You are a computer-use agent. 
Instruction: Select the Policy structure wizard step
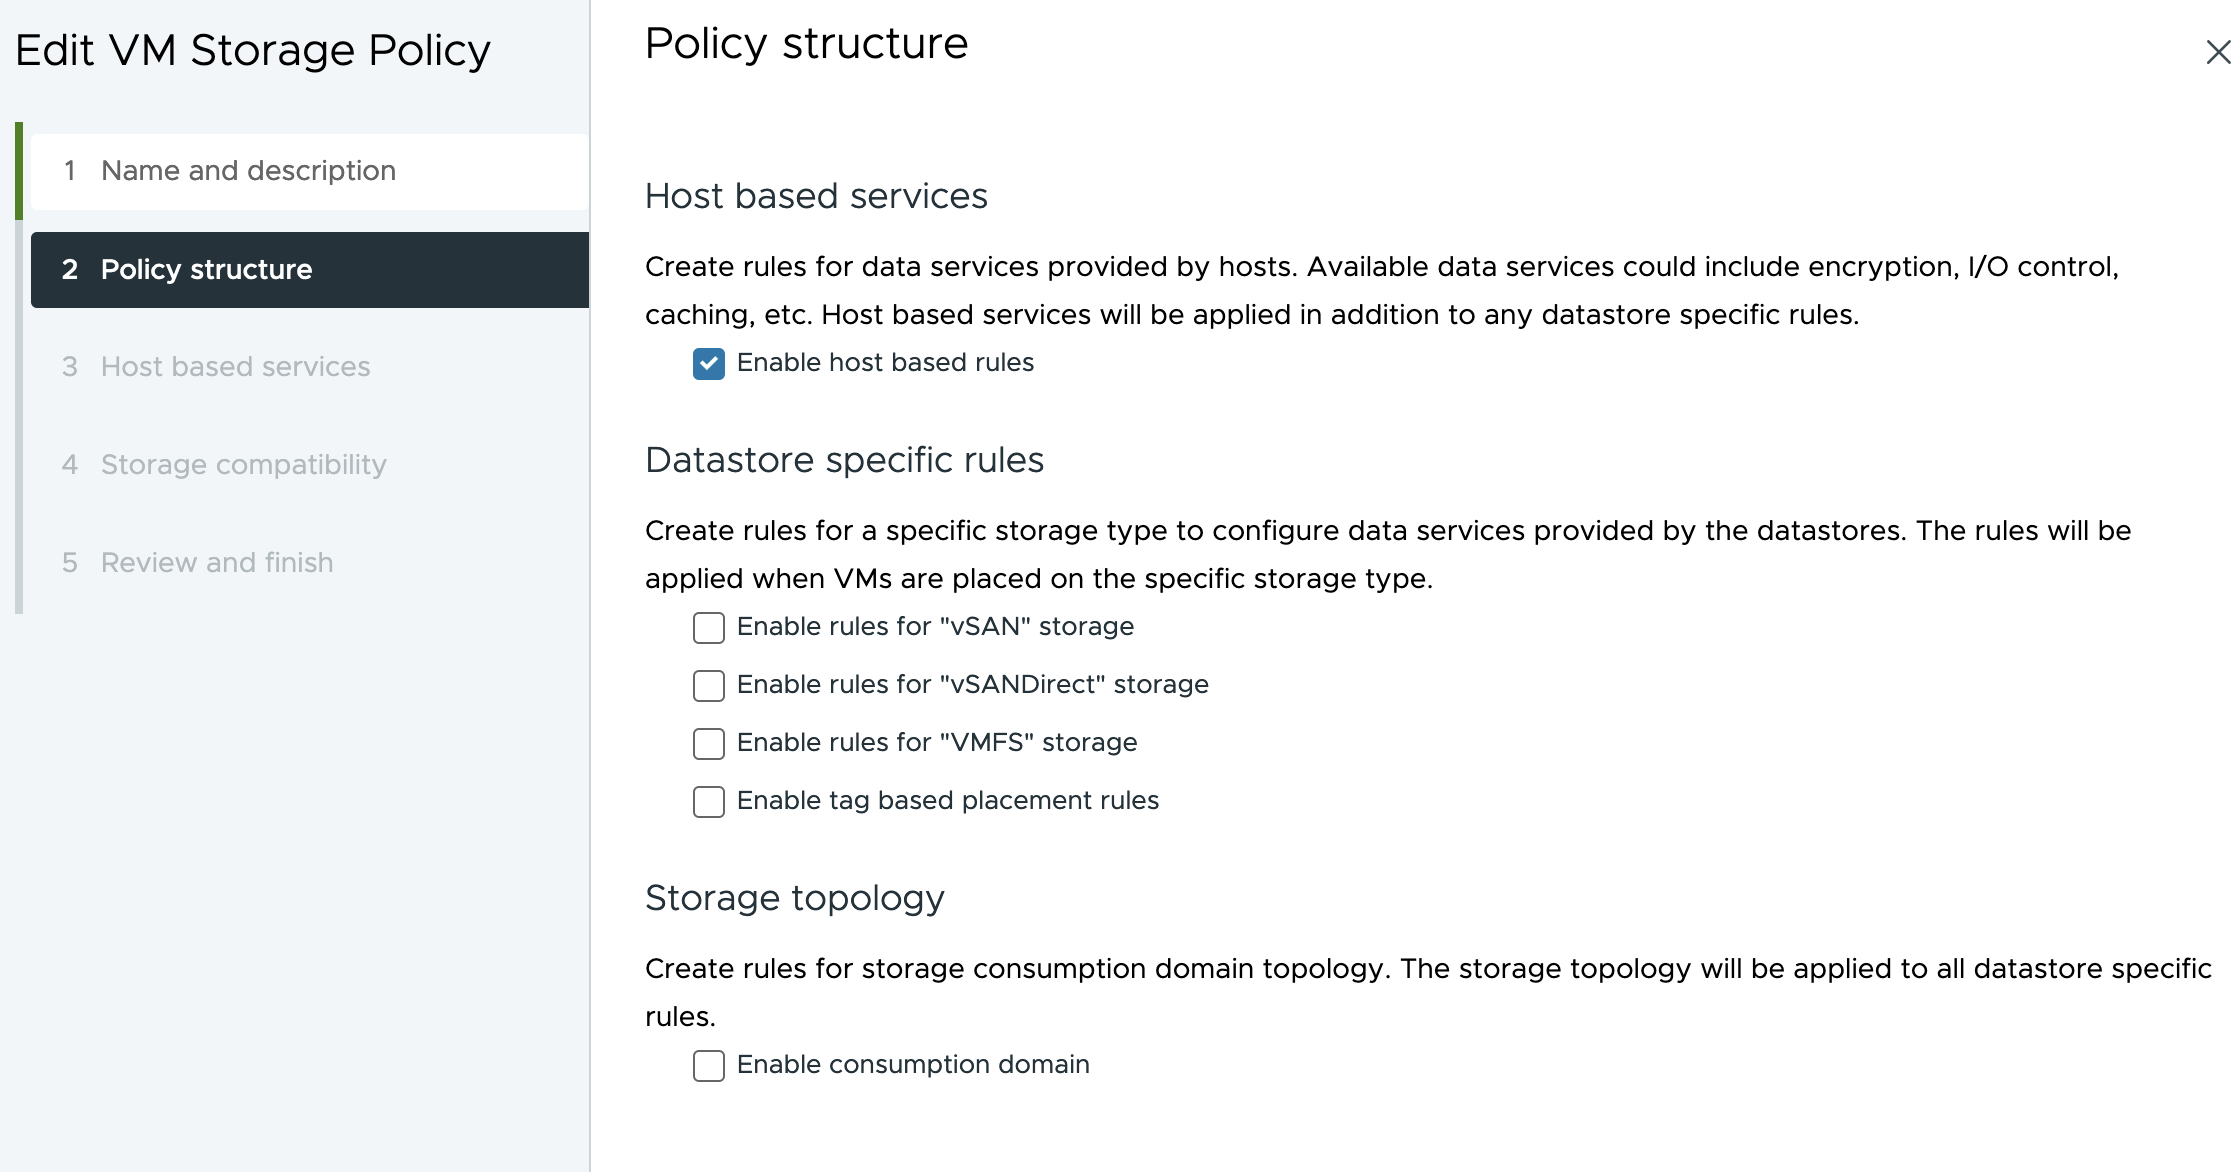206,269
